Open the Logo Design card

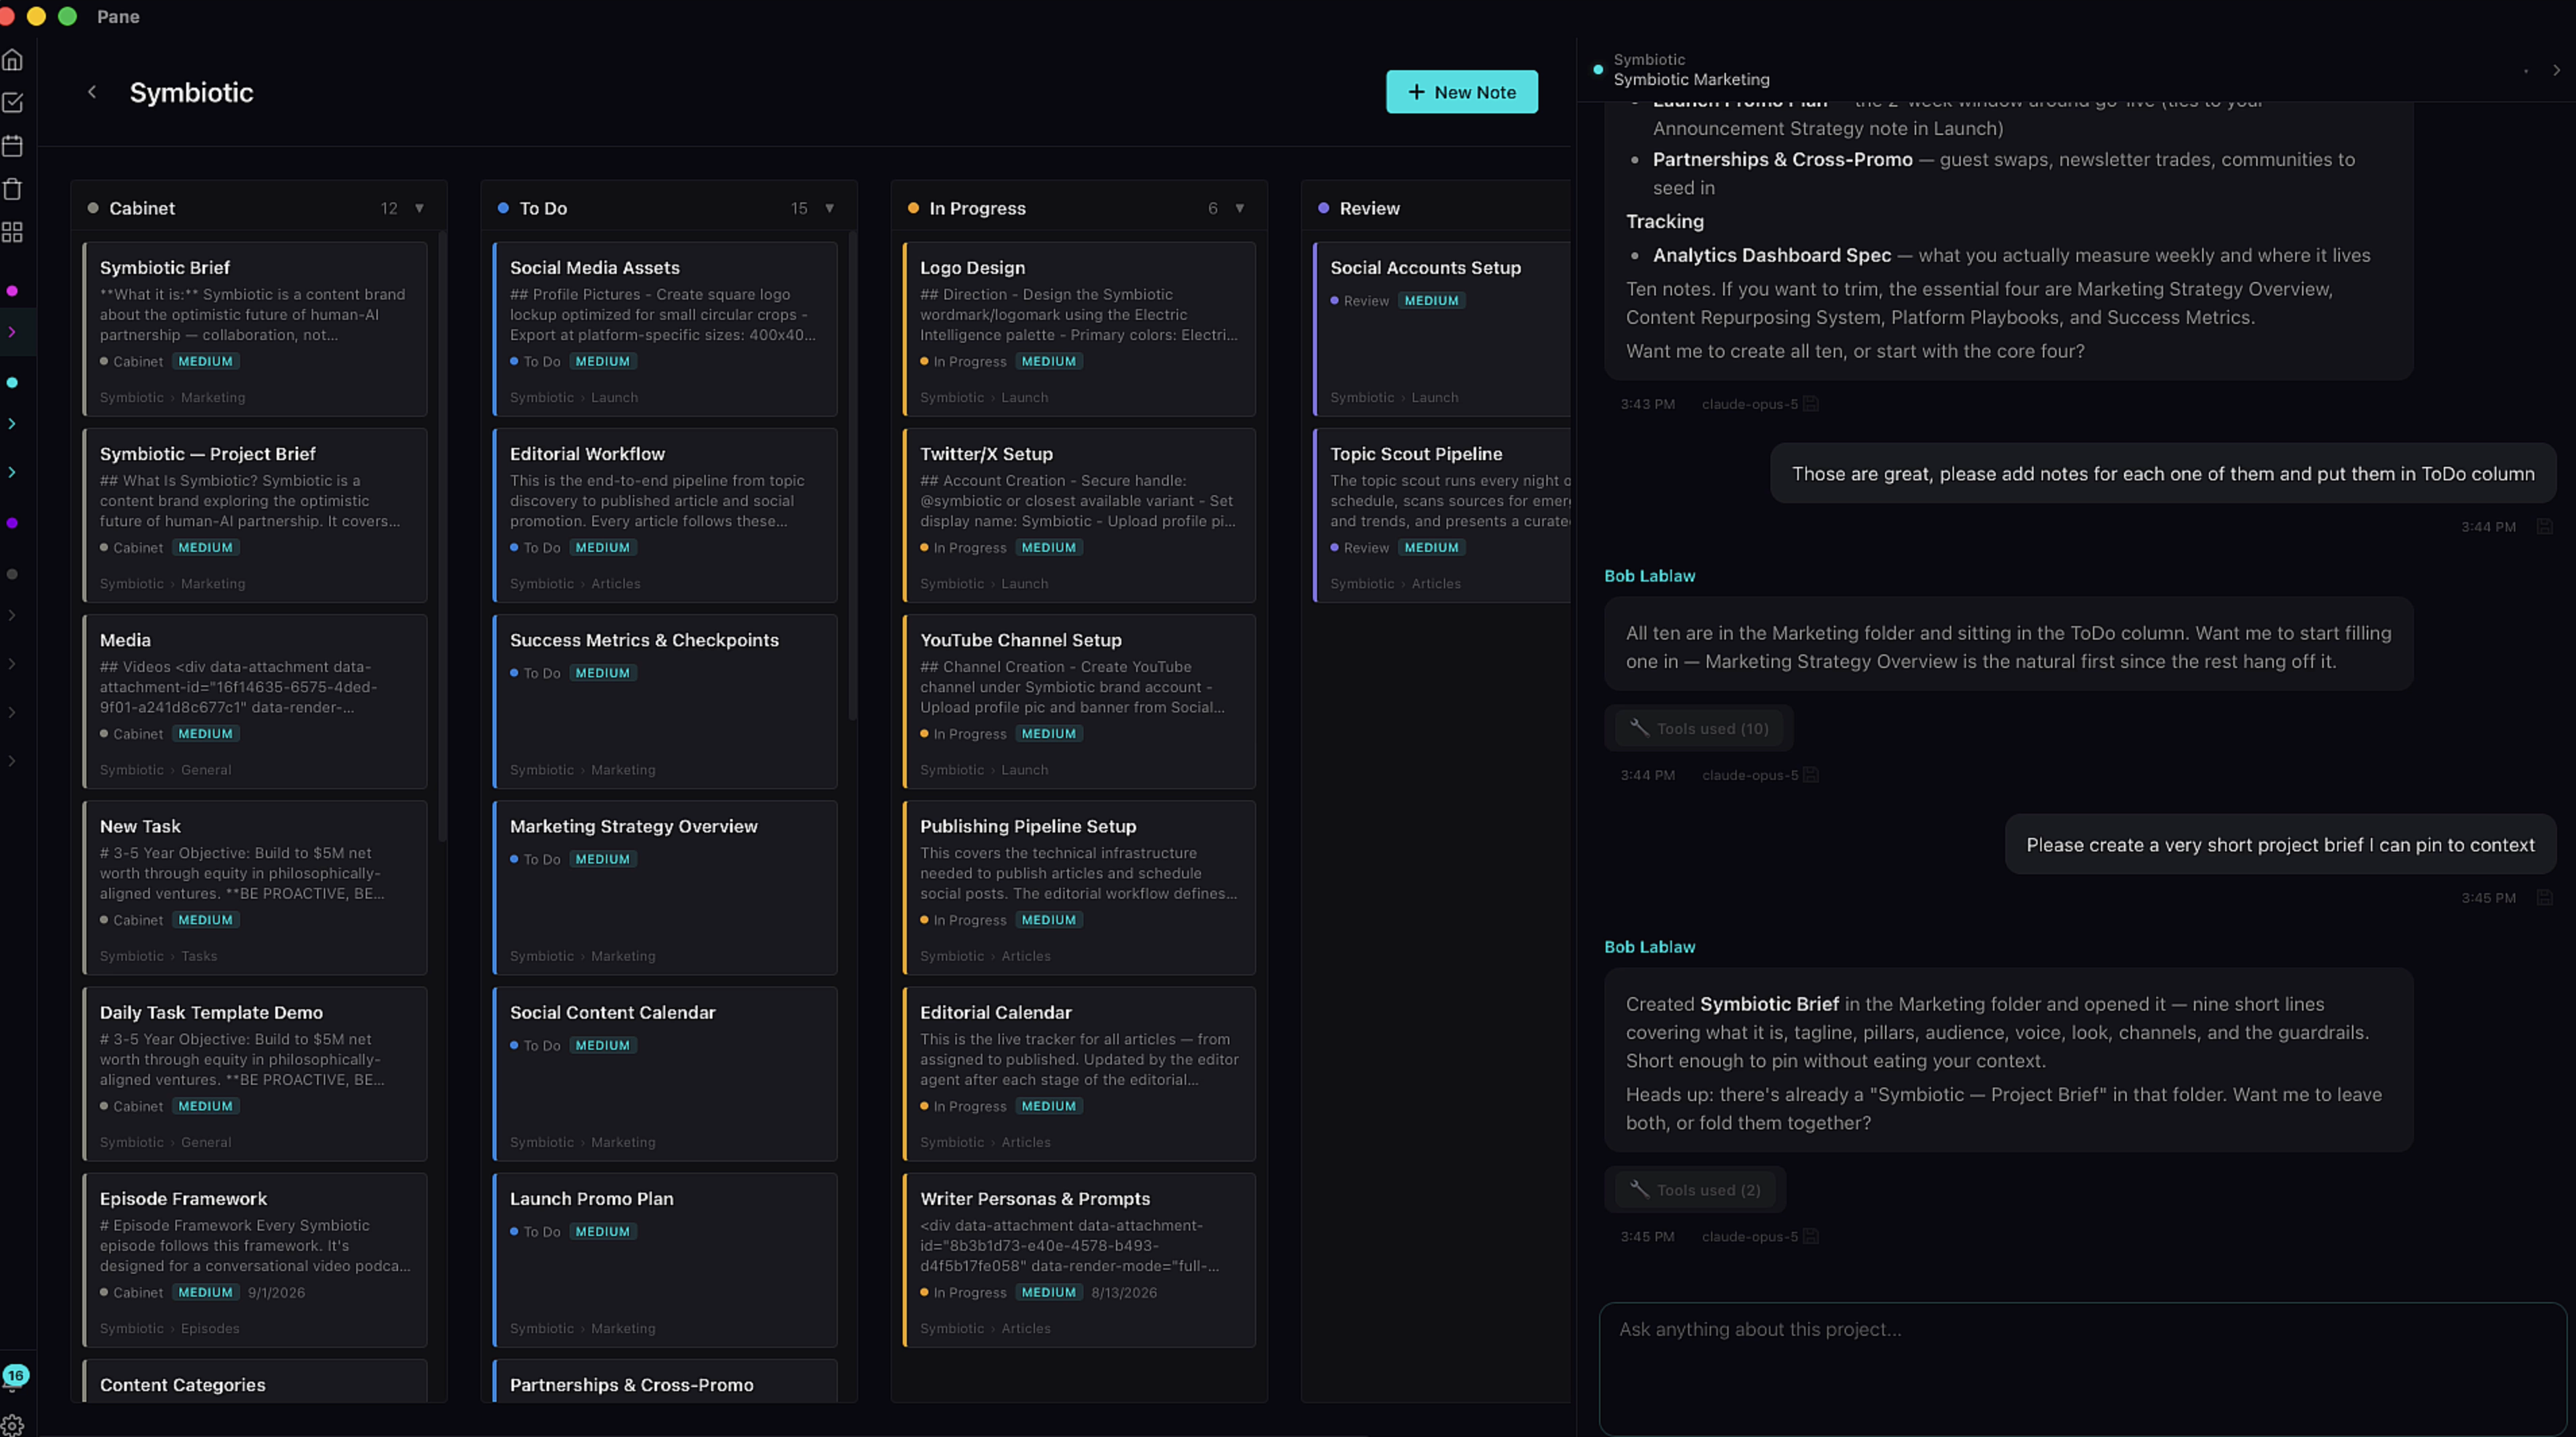tap(1079, 329)
